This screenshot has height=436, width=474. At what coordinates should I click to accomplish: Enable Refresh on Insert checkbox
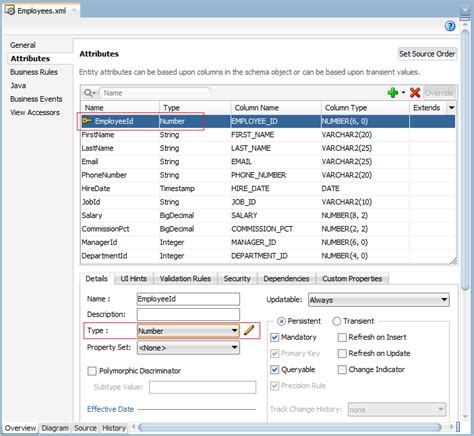click(342, 337)
